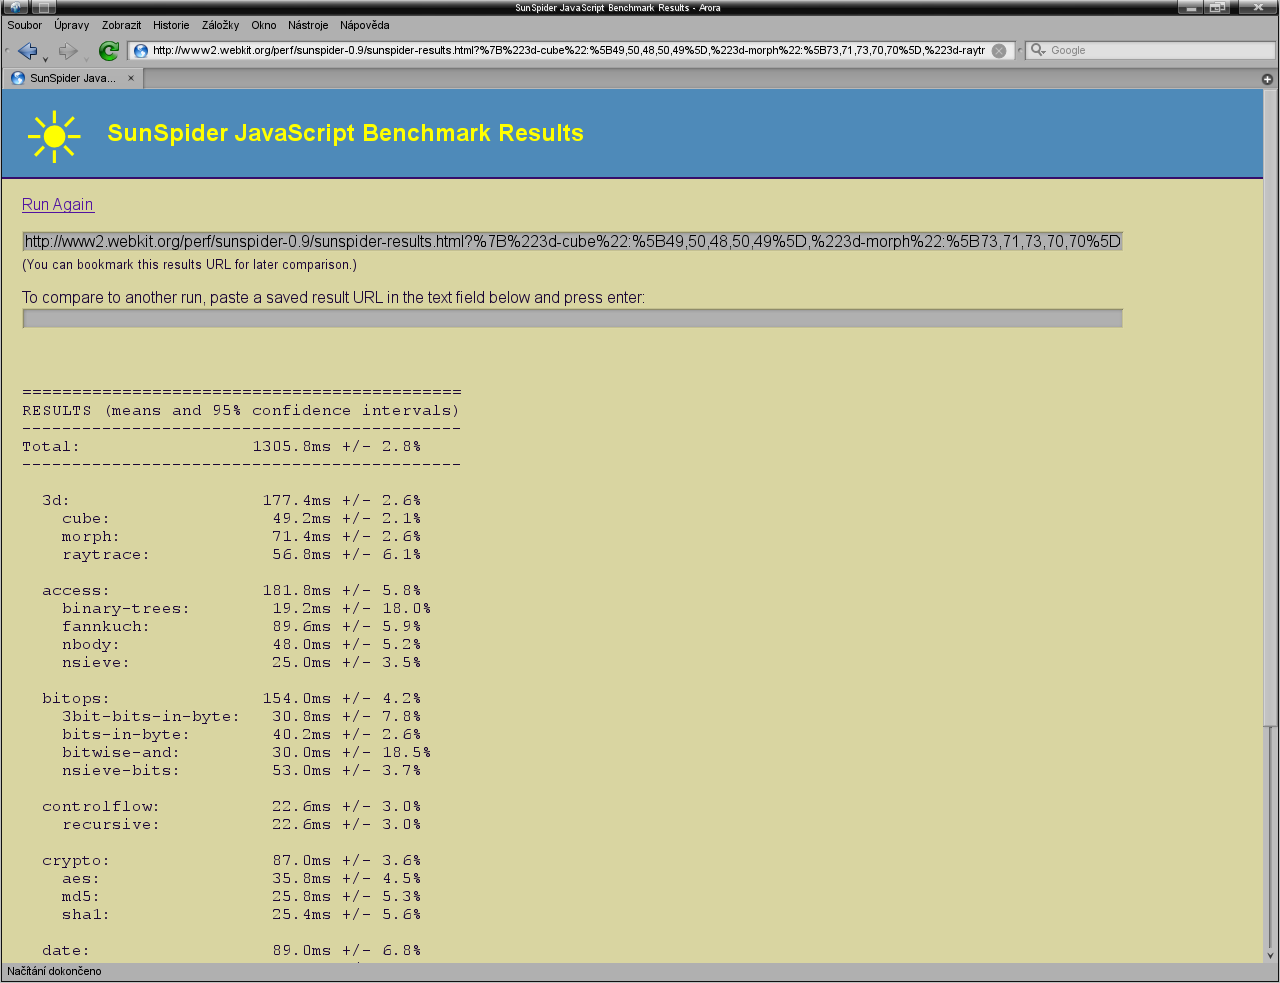1280x983 pixels.
Task: Open the Úpravy menu
Action: pos(72,25)
